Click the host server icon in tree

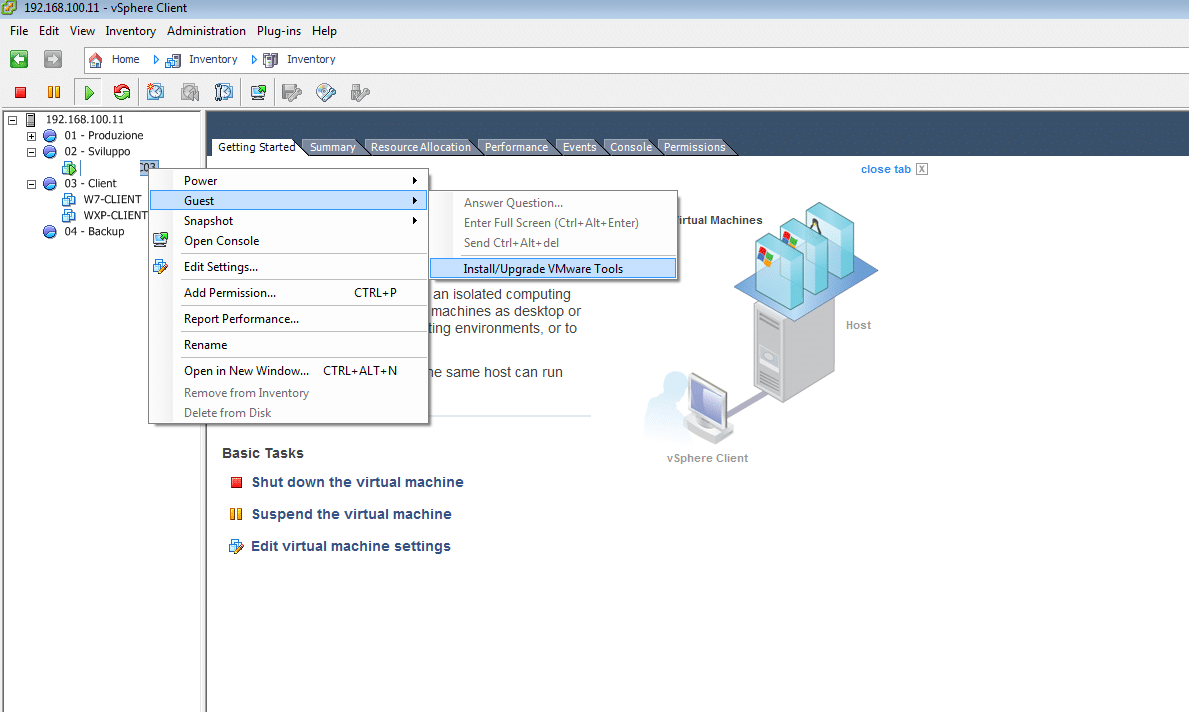pos(31,120)
